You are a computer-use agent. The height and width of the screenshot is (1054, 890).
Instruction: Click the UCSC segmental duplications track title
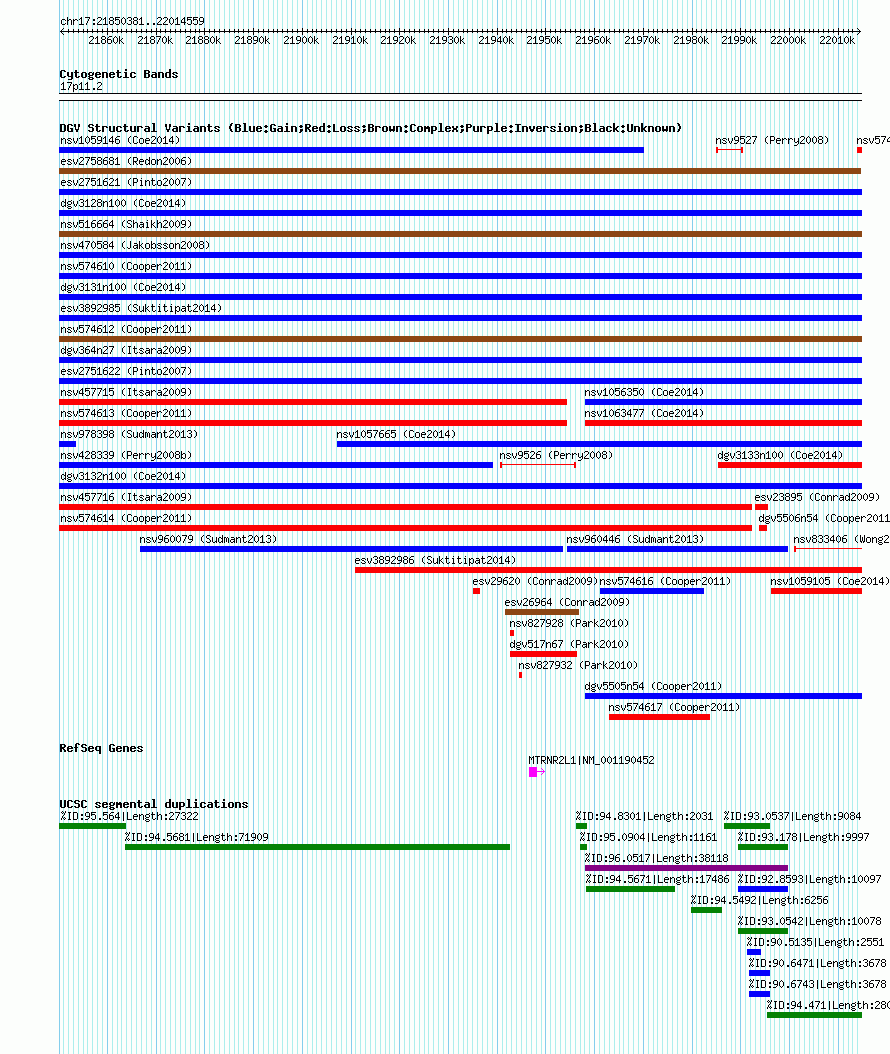click(x=153, y=804)
